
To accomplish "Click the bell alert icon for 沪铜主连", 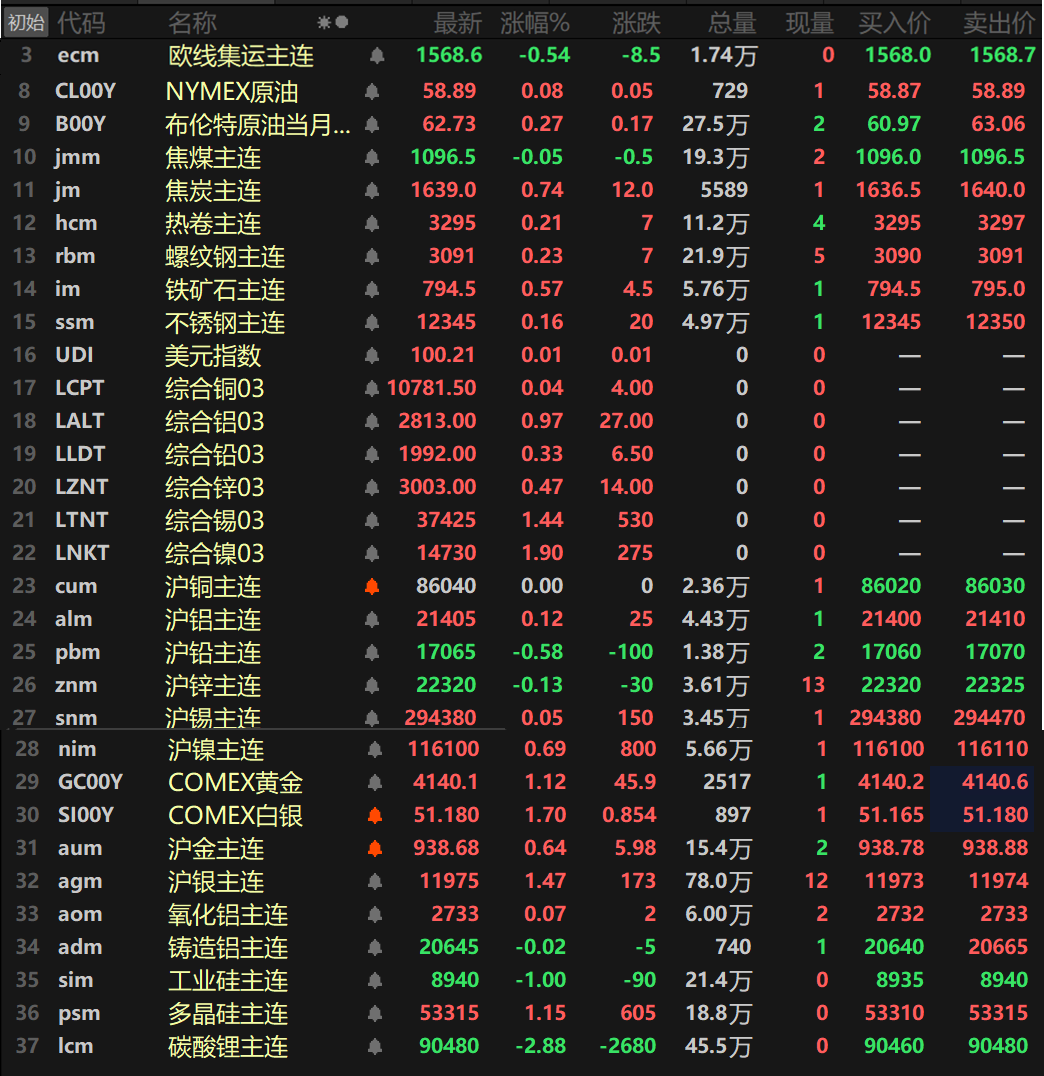I will (x=372, y=587).
